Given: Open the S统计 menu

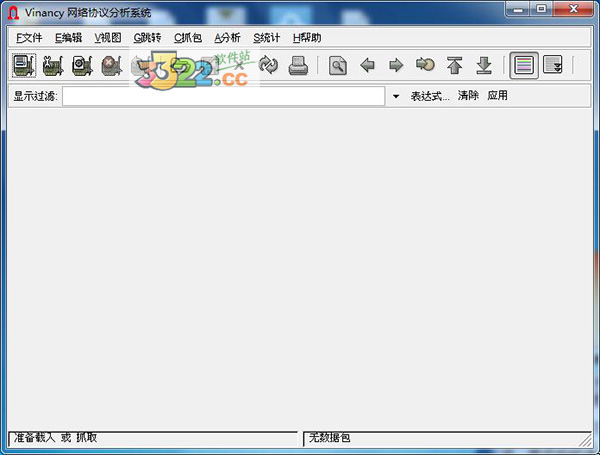Looking at the screenshot, I should click(267, 38).
